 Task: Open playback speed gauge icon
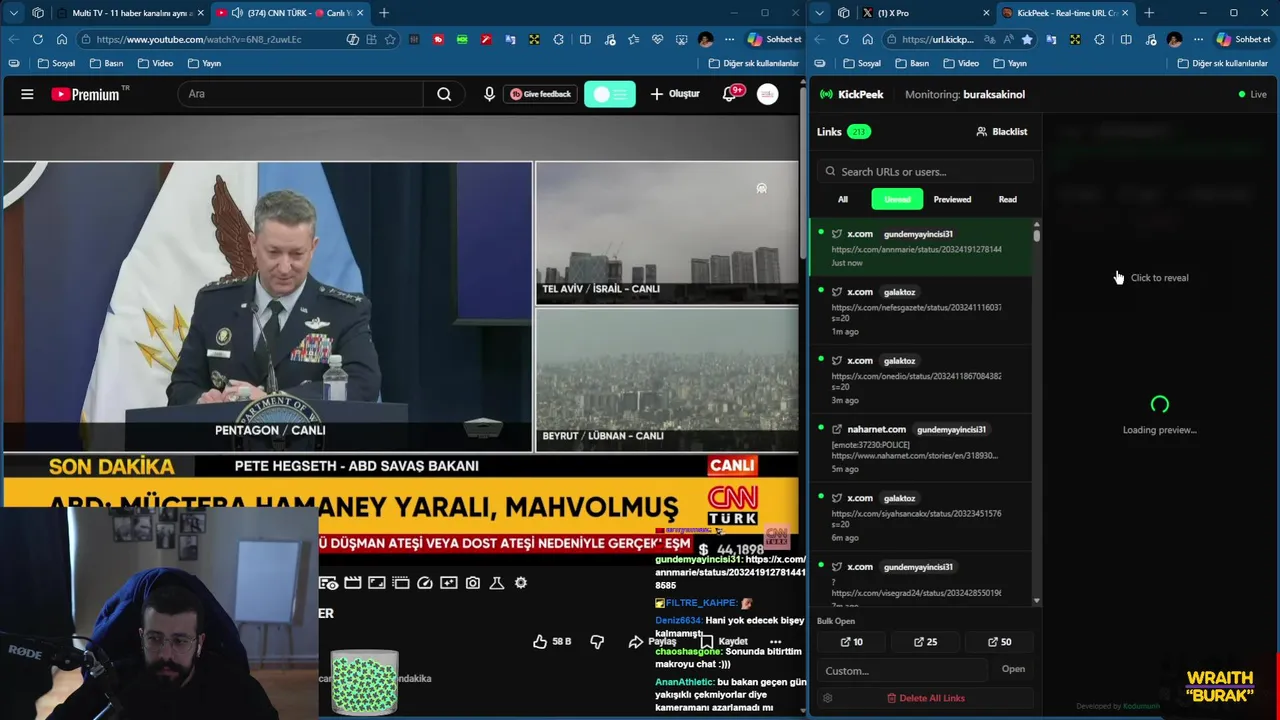425,583
